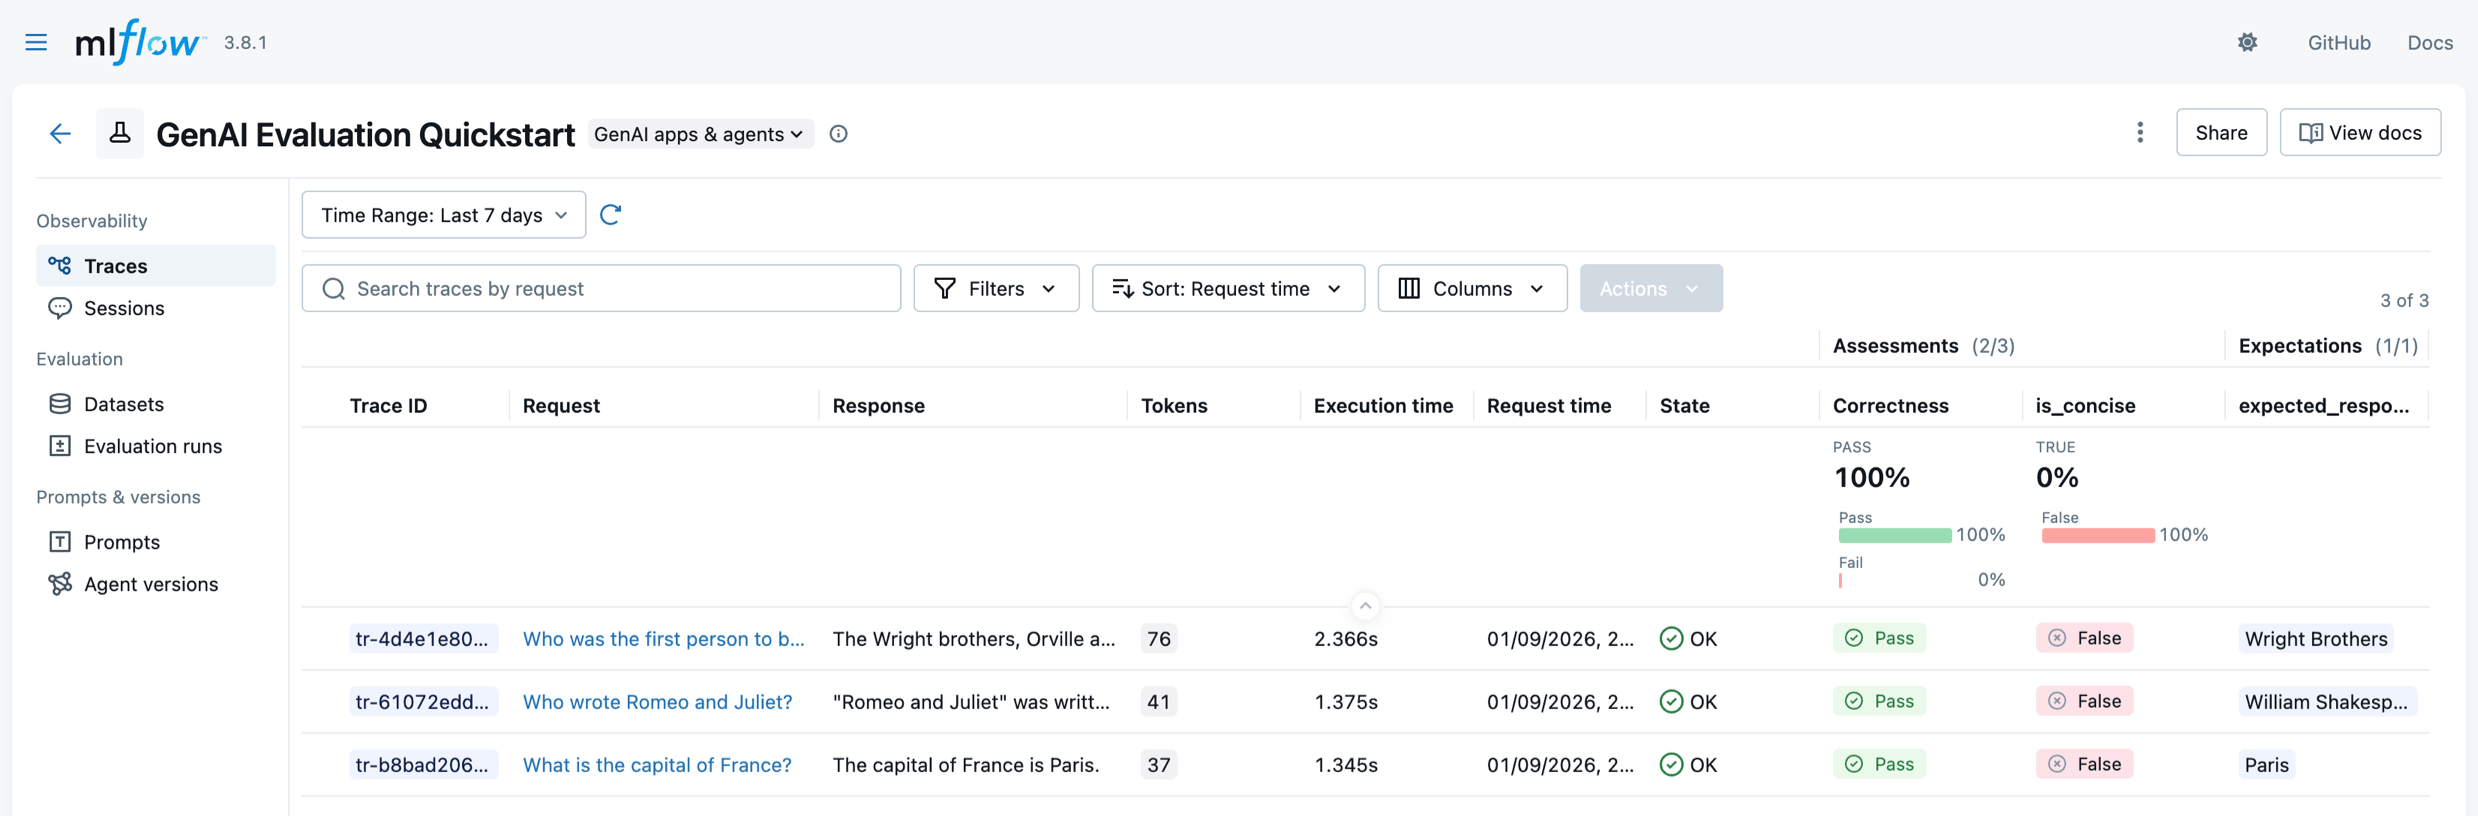This screenshot has height=816, width=2478.
Task: Open Evaluation runs in the sidebar
Action: coord(152,446)
